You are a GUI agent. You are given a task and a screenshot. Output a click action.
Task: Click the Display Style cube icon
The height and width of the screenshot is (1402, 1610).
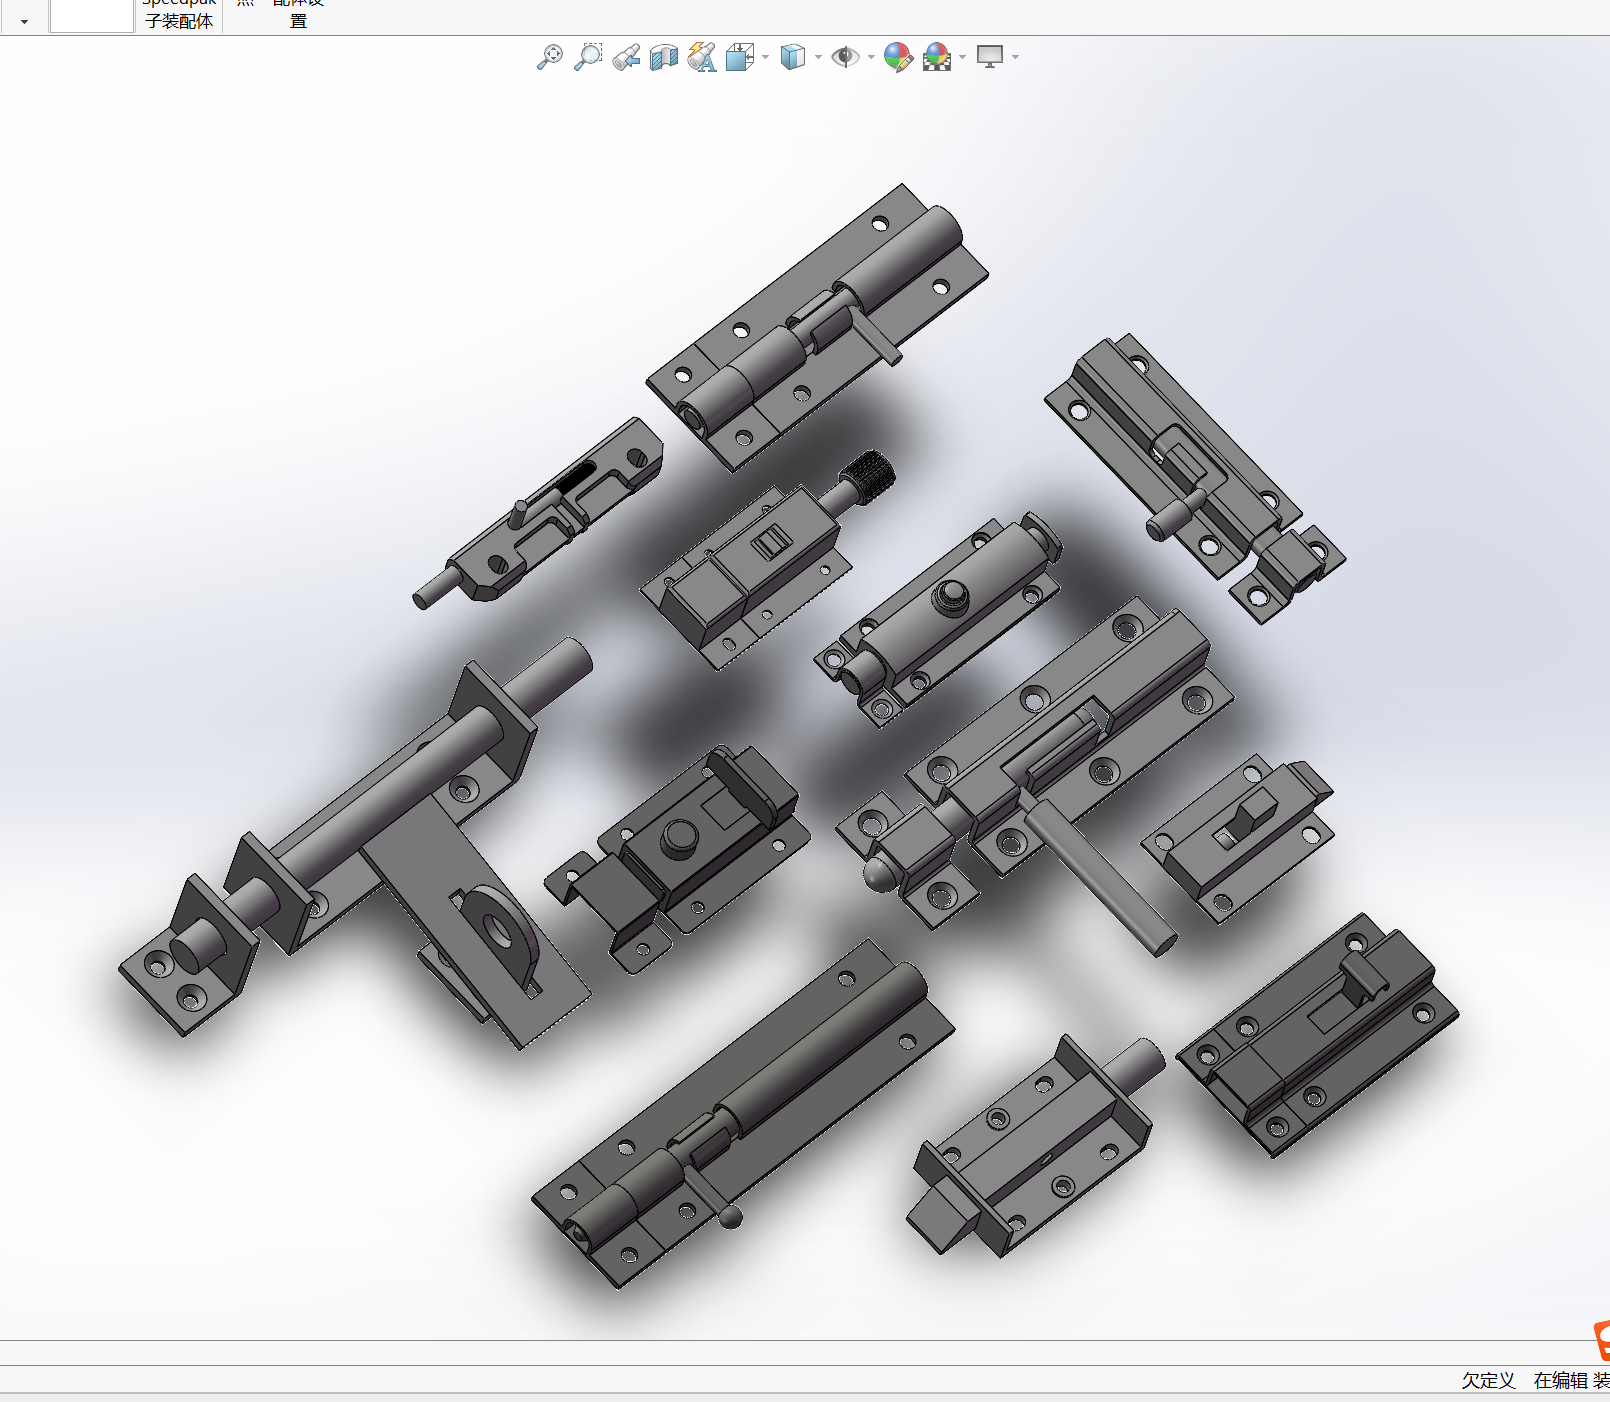click(x=793, y=58)
